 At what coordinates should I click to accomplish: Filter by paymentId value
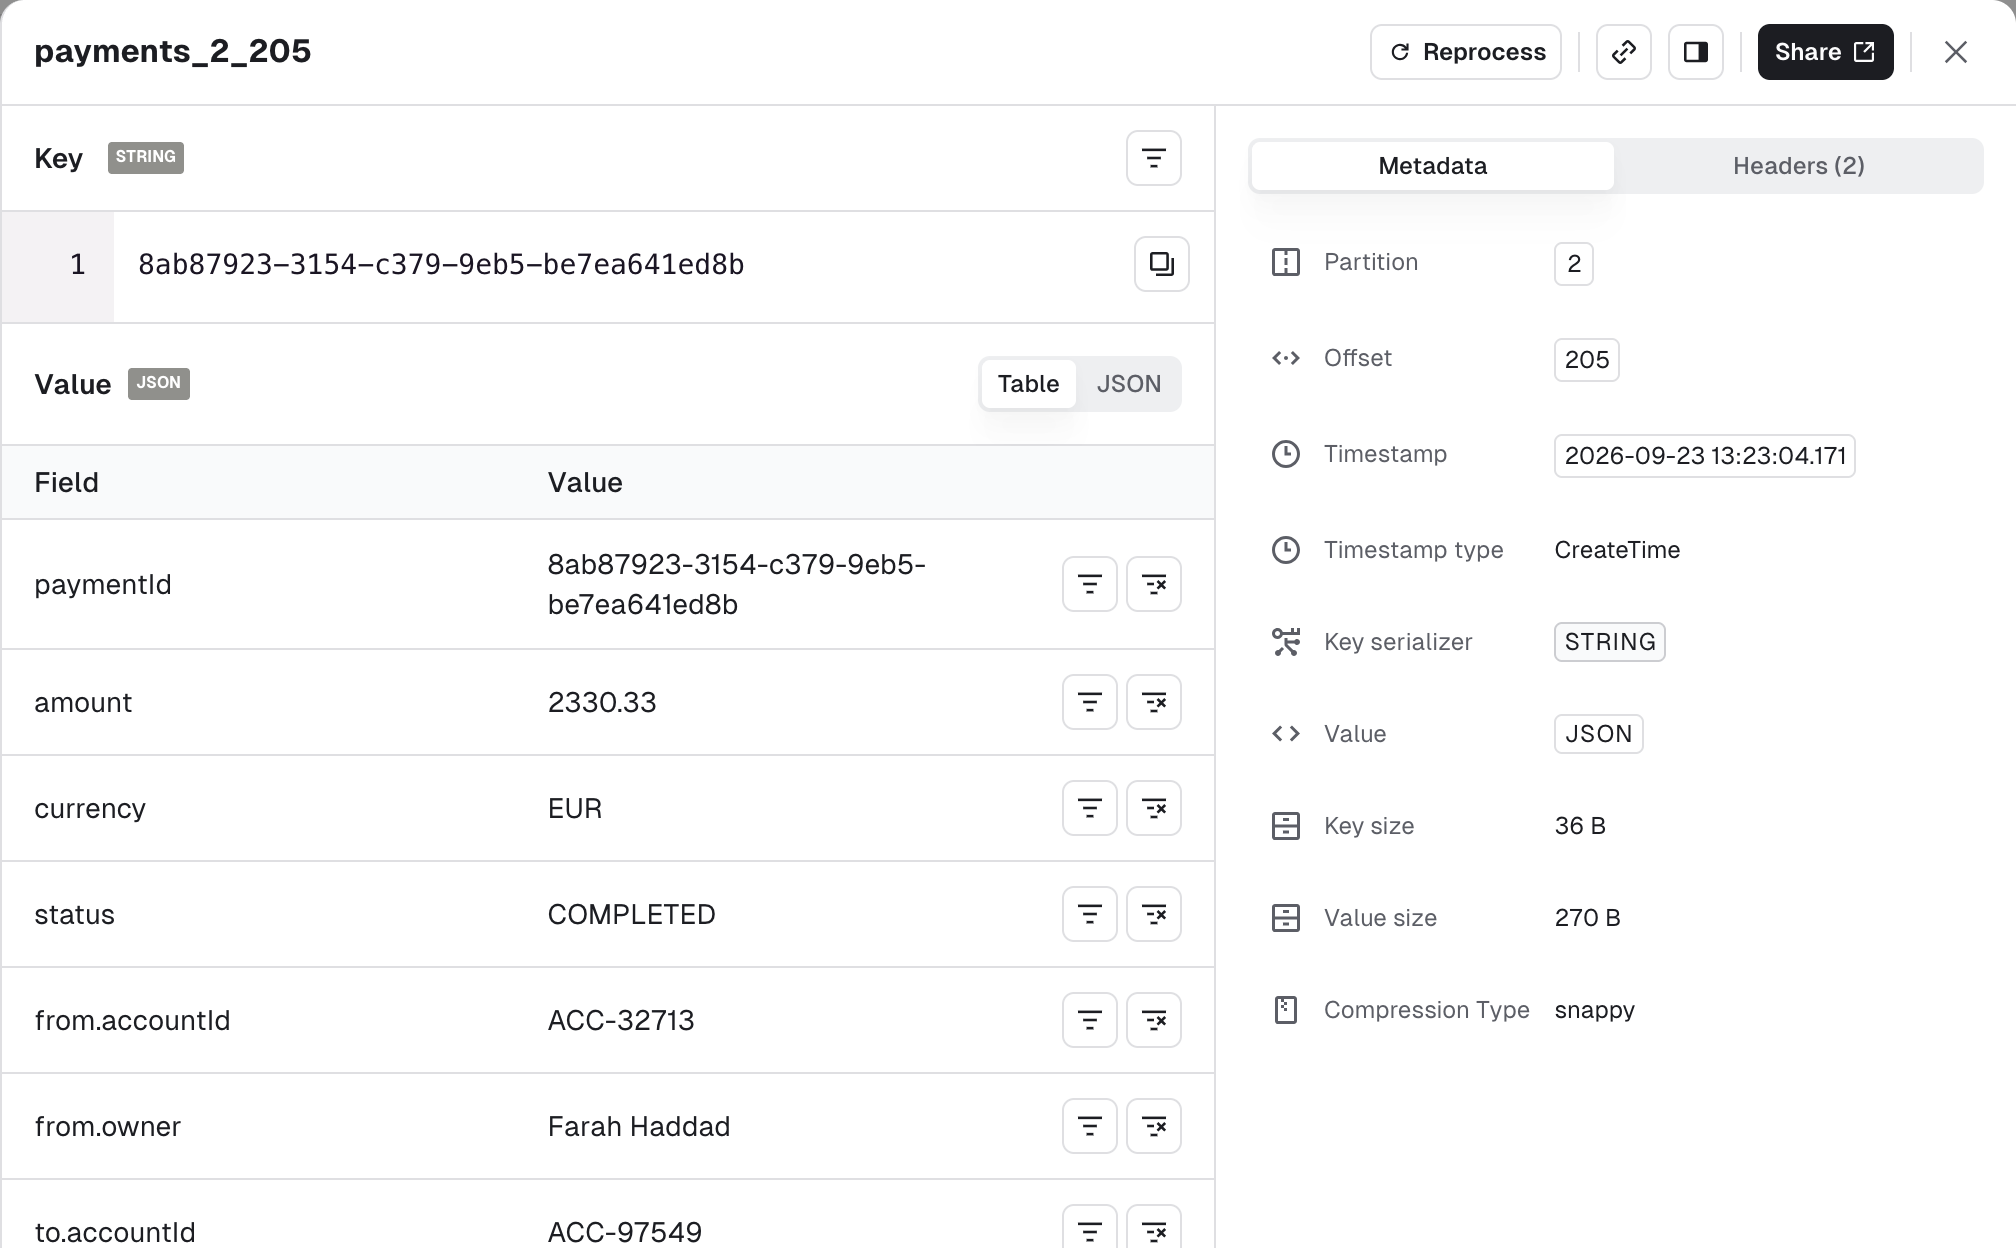[x=1089, y=584]
